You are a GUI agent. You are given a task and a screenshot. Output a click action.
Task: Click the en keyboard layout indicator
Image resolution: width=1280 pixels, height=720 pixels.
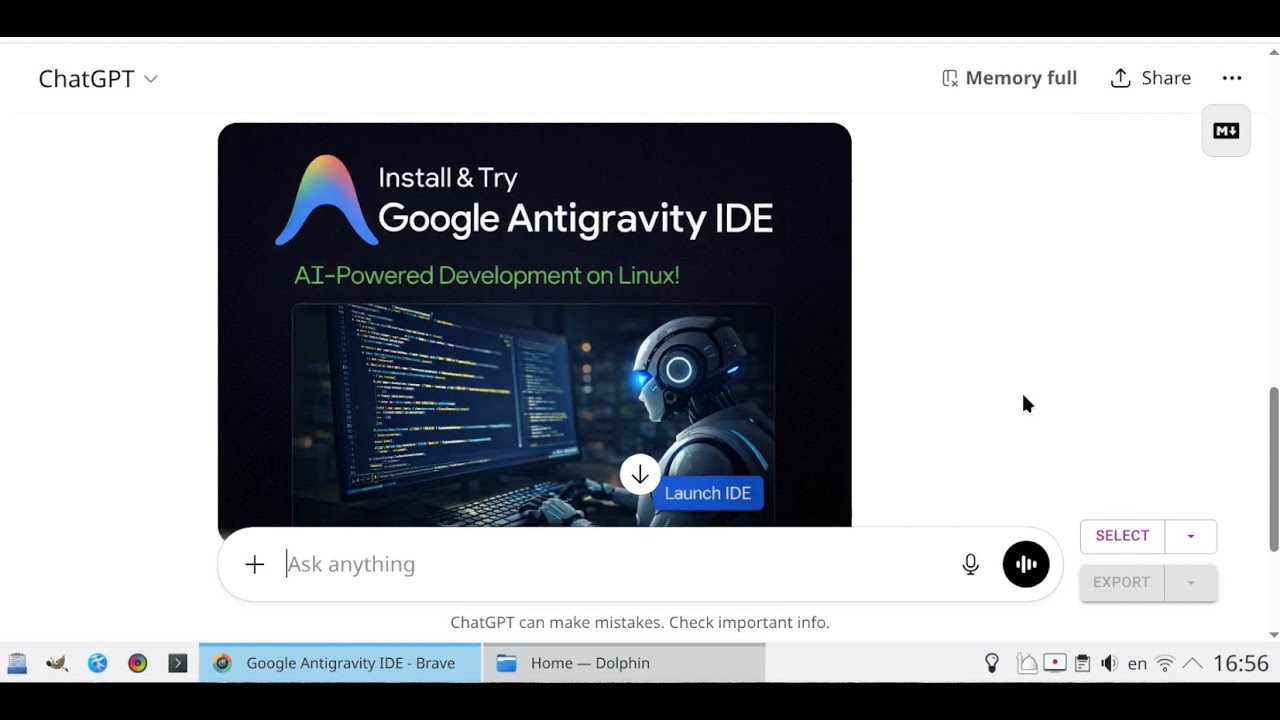point(1137,663)
